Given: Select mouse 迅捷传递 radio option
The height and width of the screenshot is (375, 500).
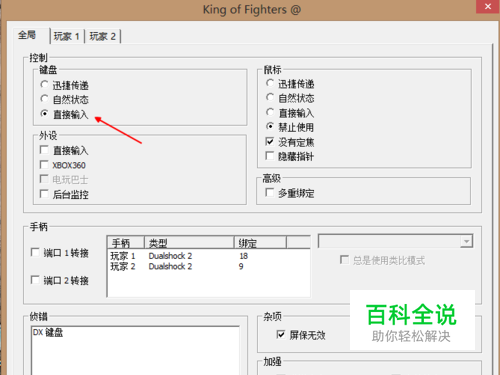Looking at the screenshot, I should pos(270,83).
